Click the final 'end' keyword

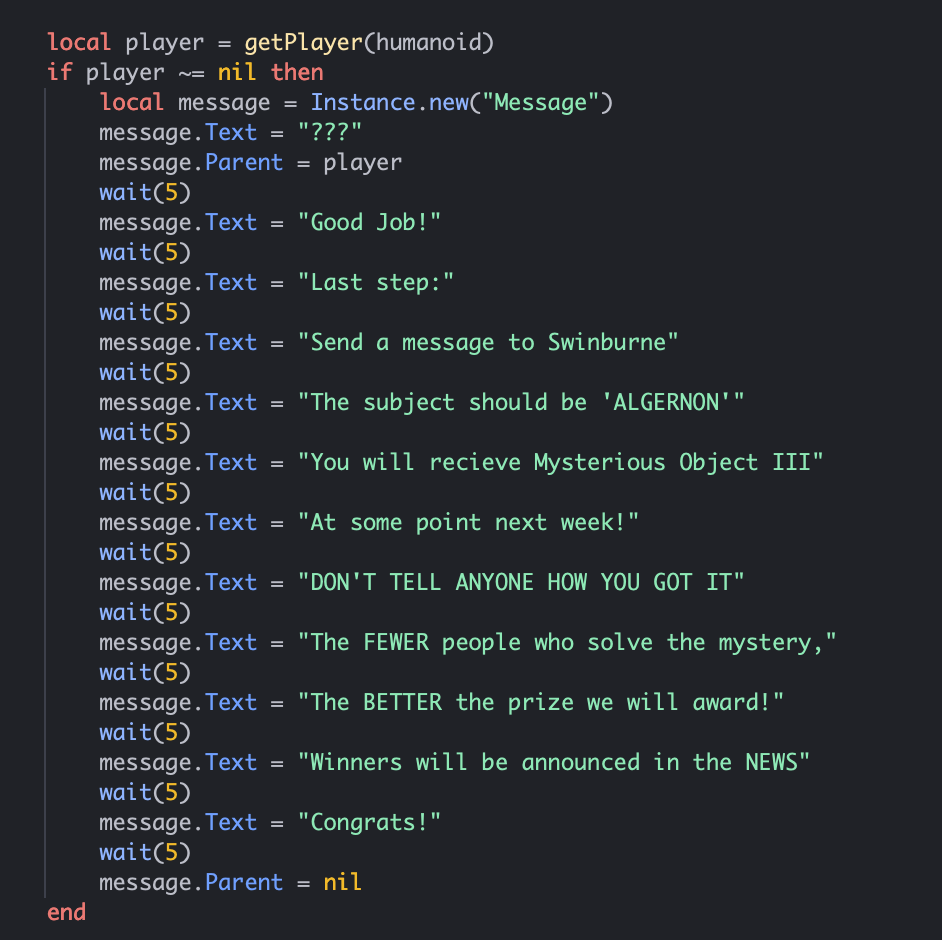coord(66,913)
